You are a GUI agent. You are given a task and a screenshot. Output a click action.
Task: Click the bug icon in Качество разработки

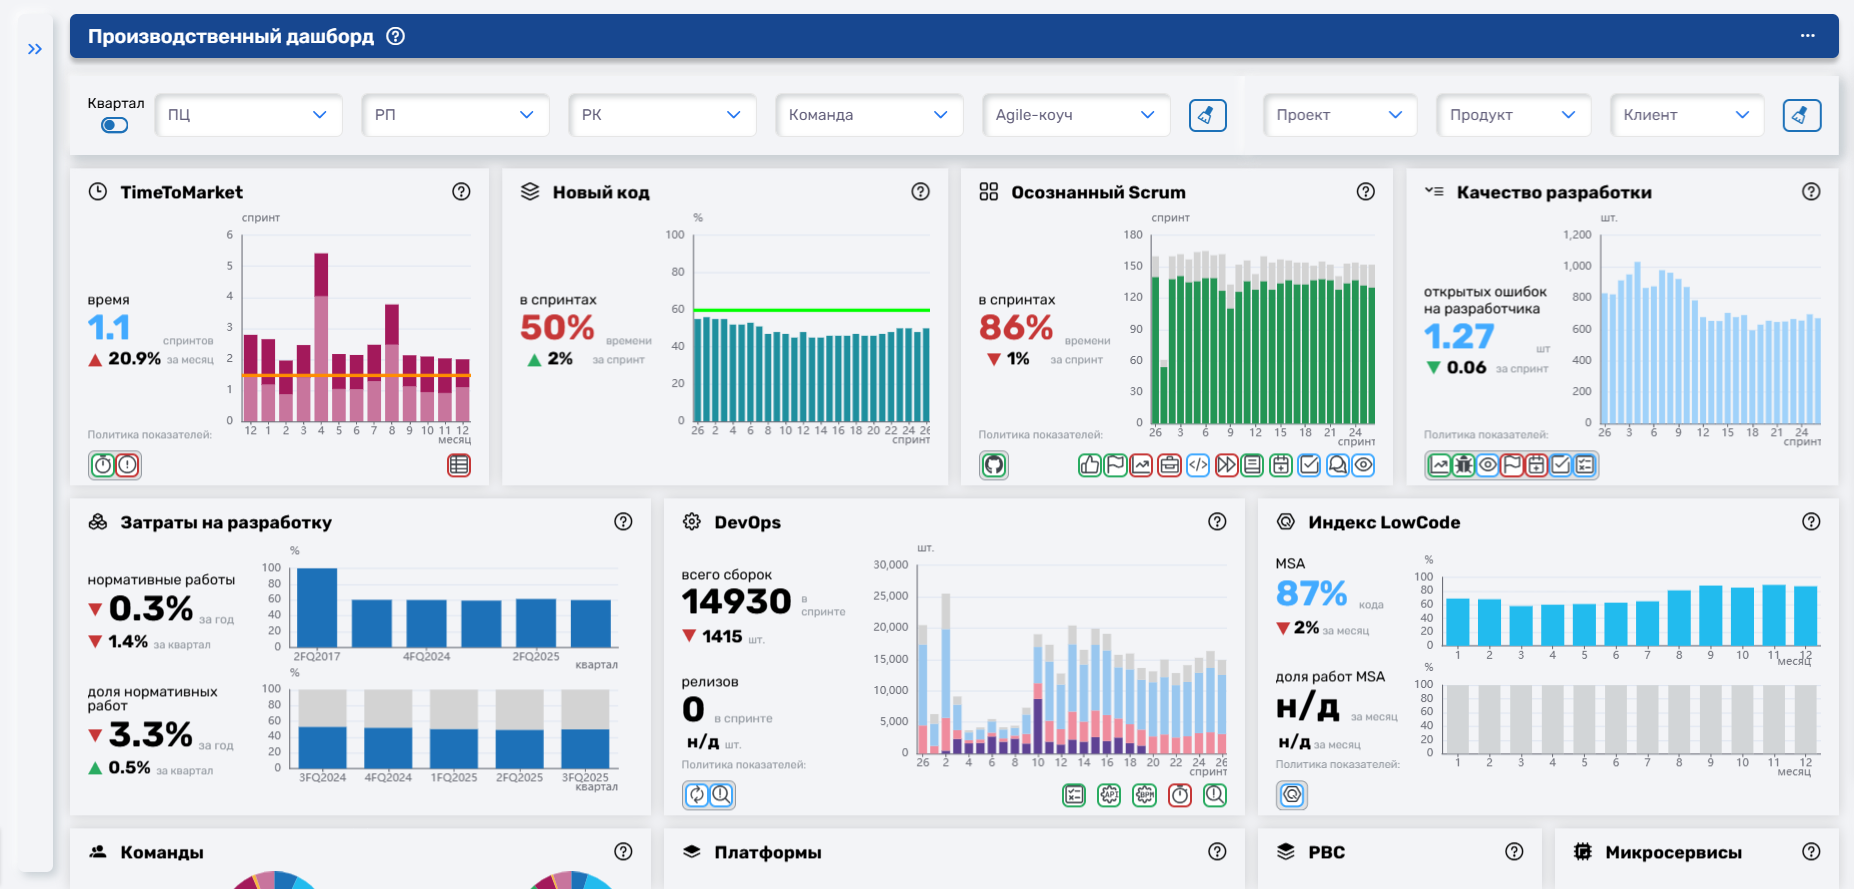(x=1464, y=465)
